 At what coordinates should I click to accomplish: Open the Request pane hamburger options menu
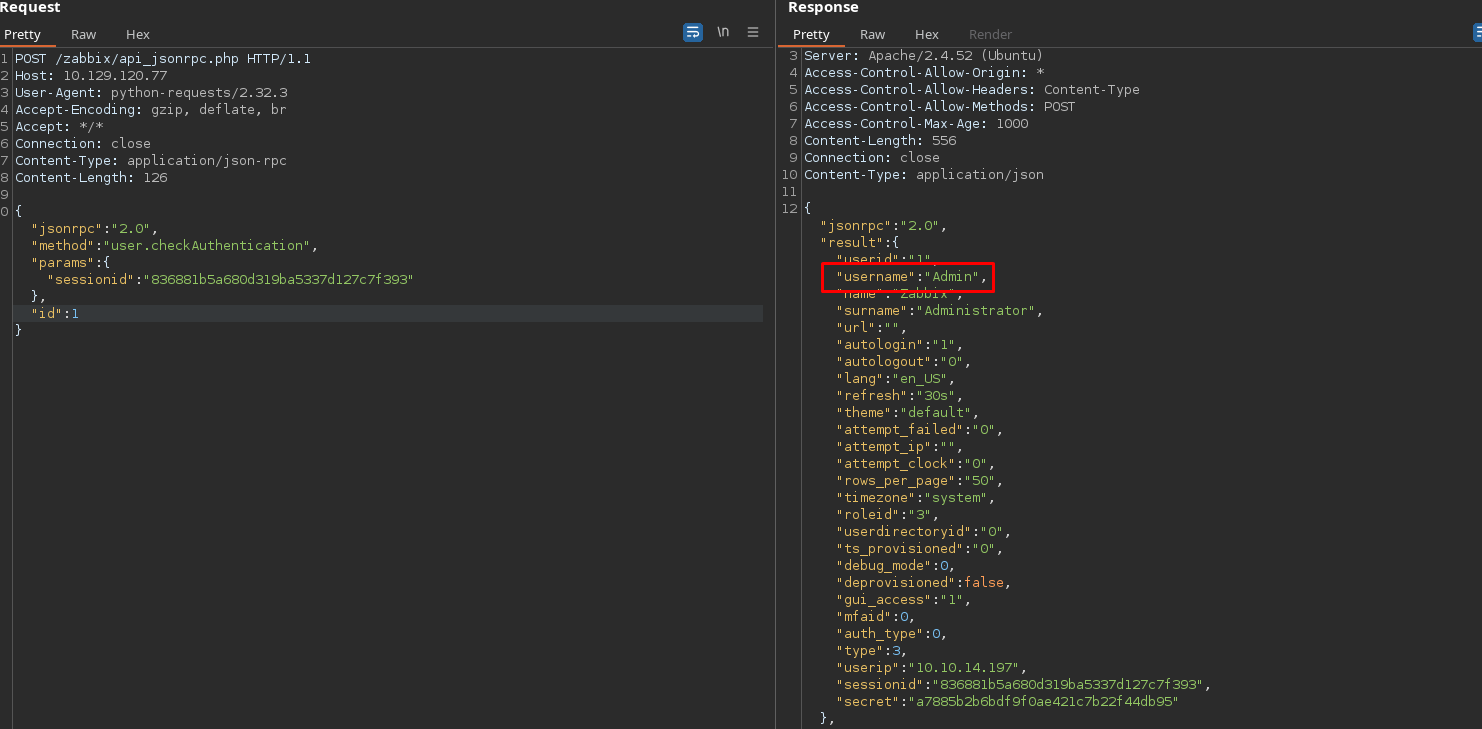click(753, 32)
